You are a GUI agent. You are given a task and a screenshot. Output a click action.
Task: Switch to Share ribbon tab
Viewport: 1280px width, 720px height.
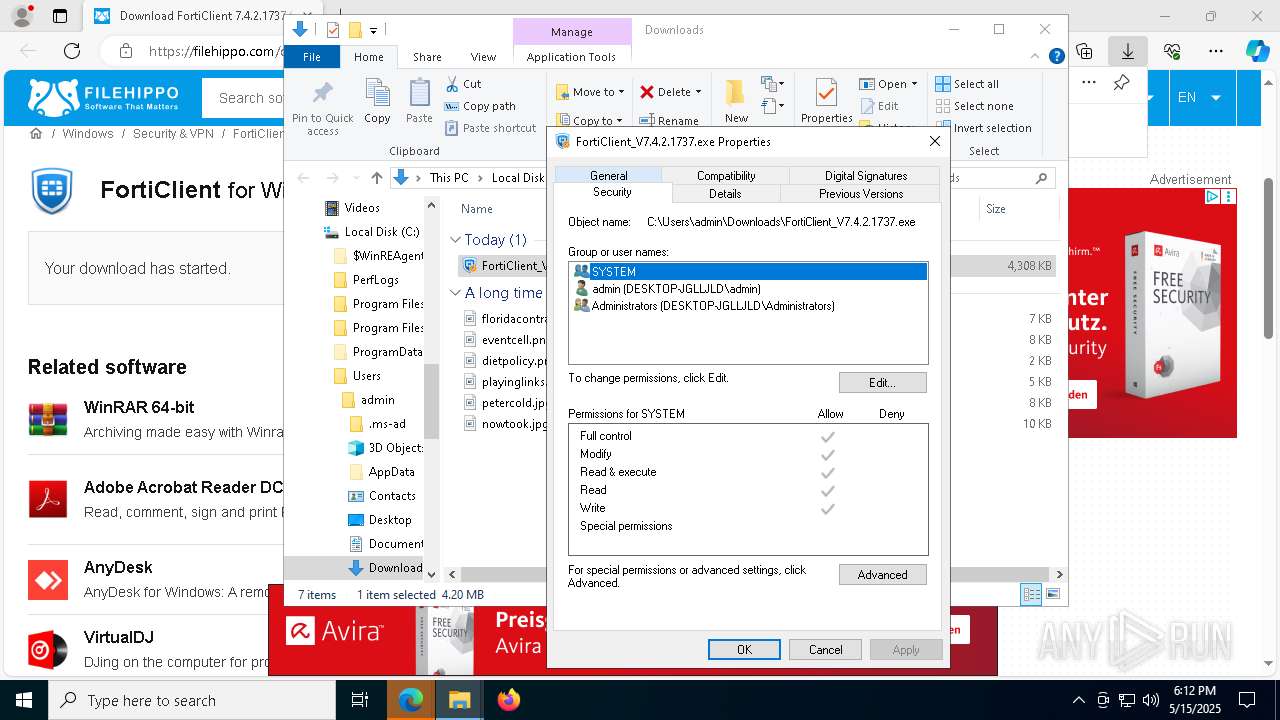pos(427,57)
